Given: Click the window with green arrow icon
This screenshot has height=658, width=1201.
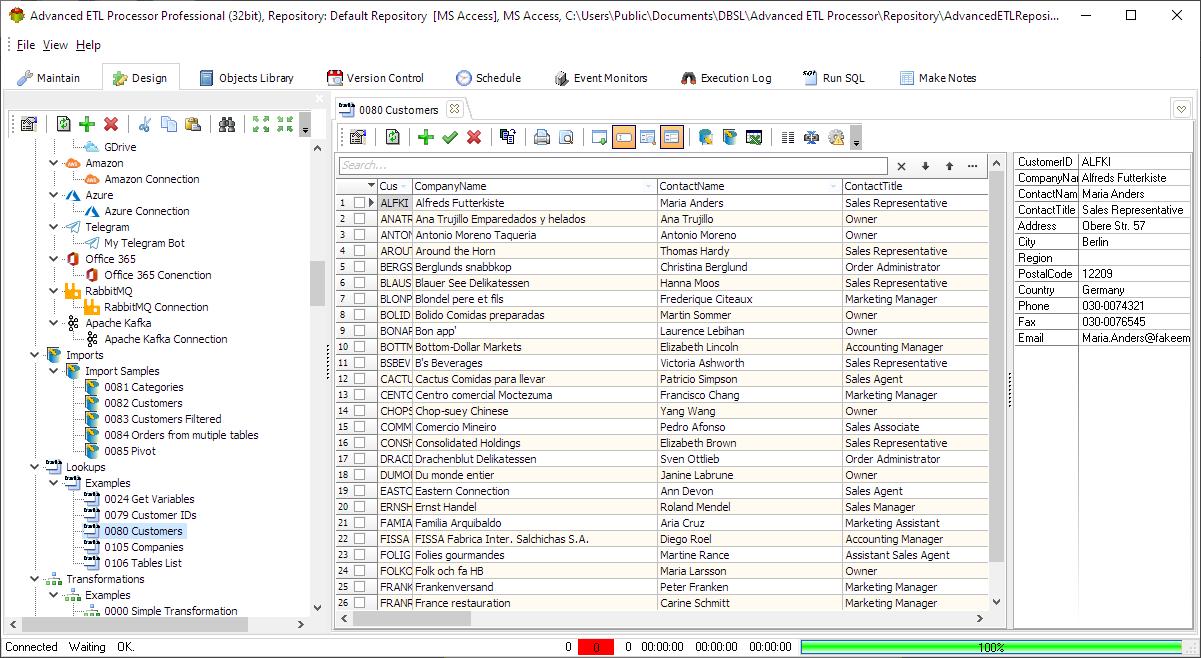Looking at the screenshot, I should pyautogui.click(x=600, y=137).
